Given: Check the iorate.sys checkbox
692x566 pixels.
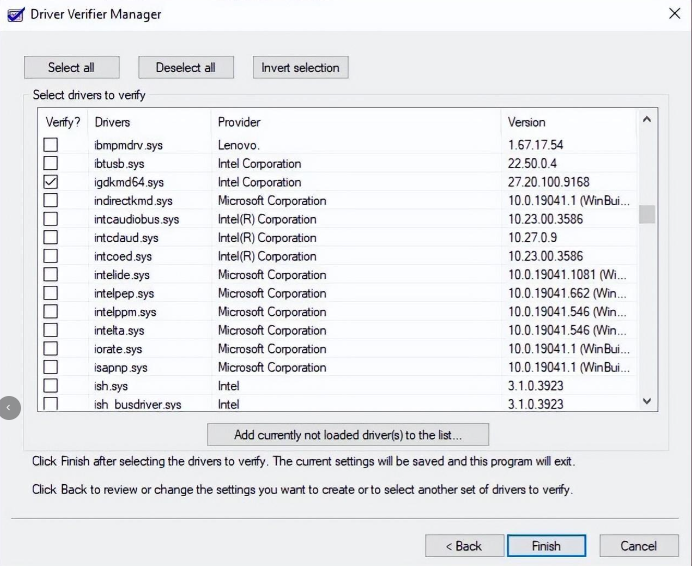Looking at the screenshot, I should (x=51, y=349).
